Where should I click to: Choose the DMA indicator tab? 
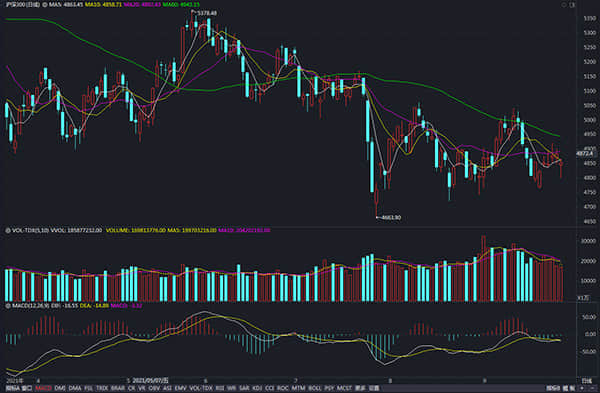[75, 388]
